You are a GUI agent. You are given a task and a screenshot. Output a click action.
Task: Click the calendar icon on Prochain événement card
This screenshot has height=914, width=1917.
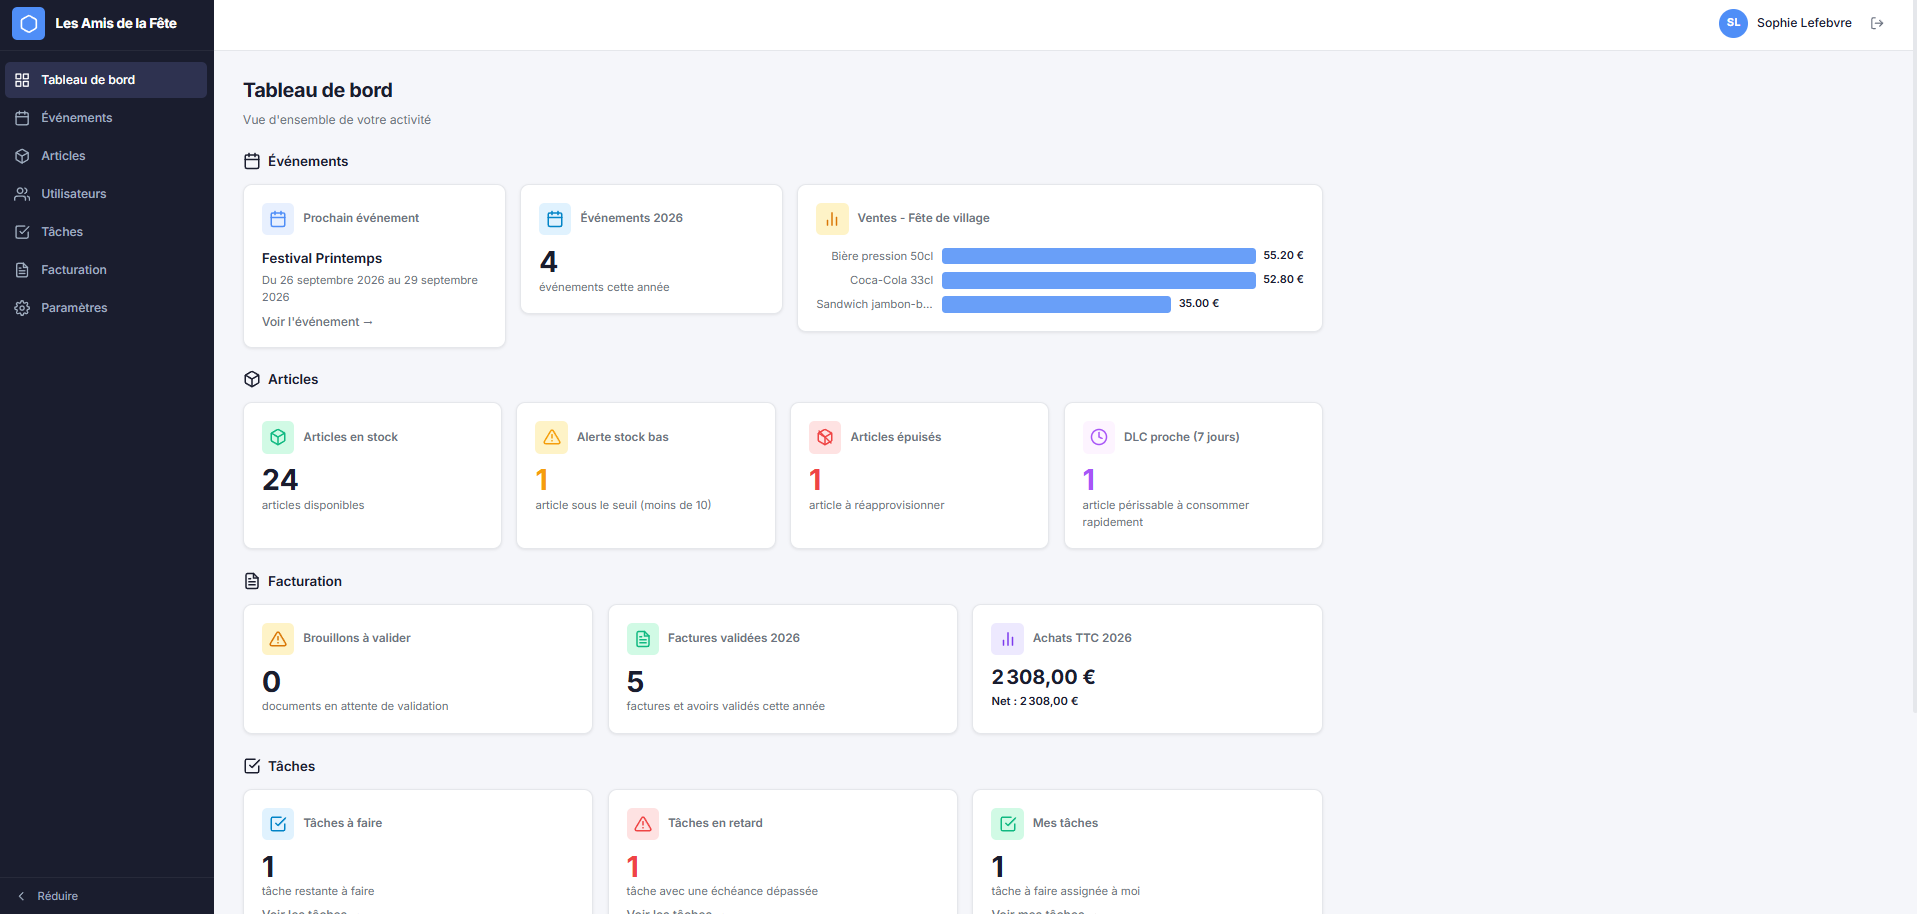pos(278,218)
